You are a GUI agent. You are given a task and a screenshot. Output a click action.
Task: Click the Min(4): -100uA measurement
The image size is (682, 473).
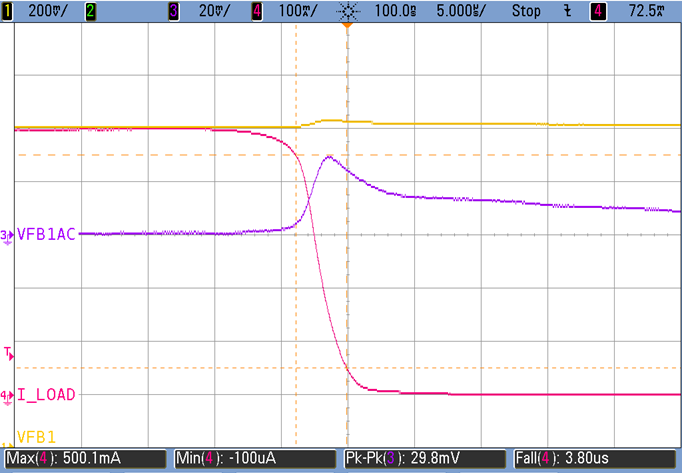click(255, 459)
